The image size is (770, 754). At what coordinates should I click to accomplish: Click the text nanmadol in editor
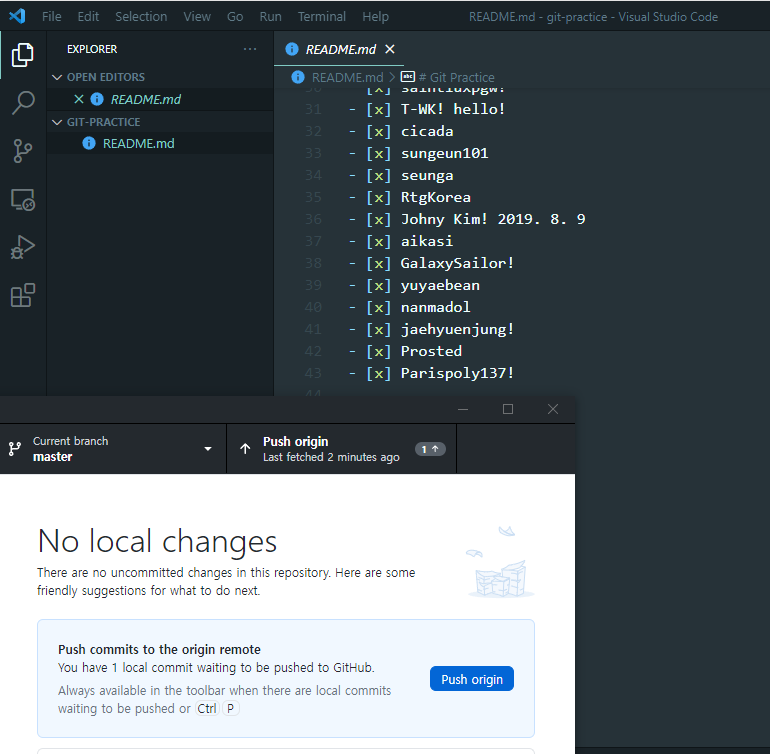pyautogui.click(x=436, y=307)
